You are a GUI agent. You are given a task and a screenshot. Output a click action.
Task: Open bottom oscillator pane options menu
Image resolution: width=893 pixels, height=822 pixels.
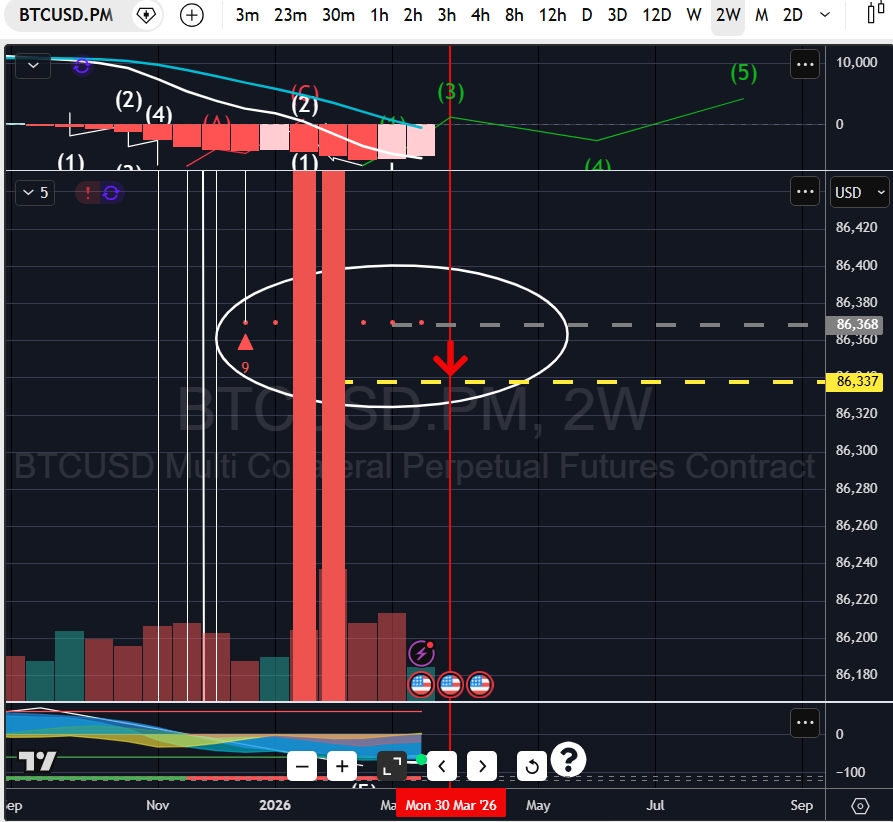pyautogui.click(x=805, y=723)
